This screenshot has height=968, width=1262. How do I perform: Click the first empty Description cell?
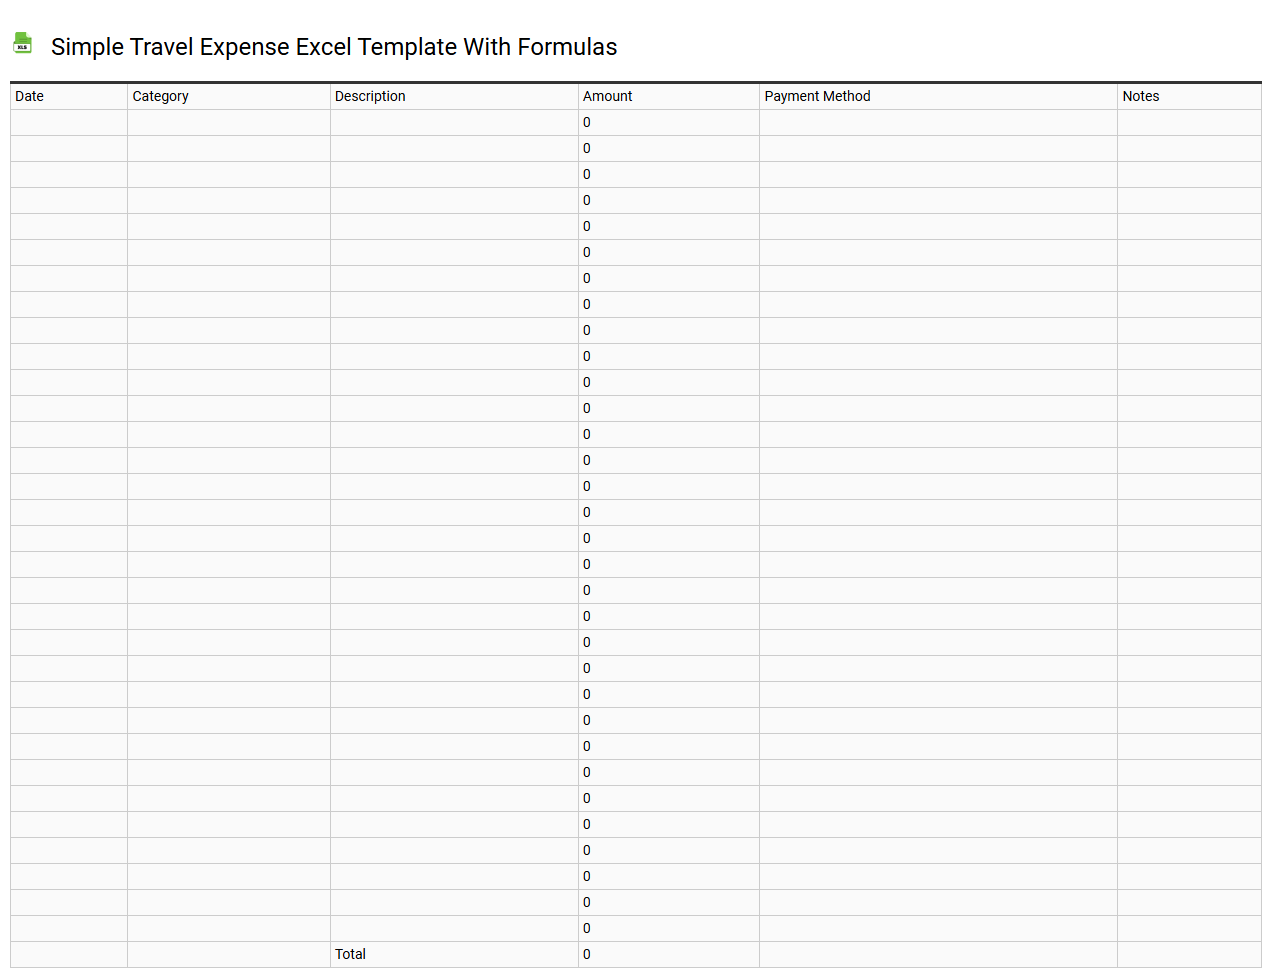454,122
